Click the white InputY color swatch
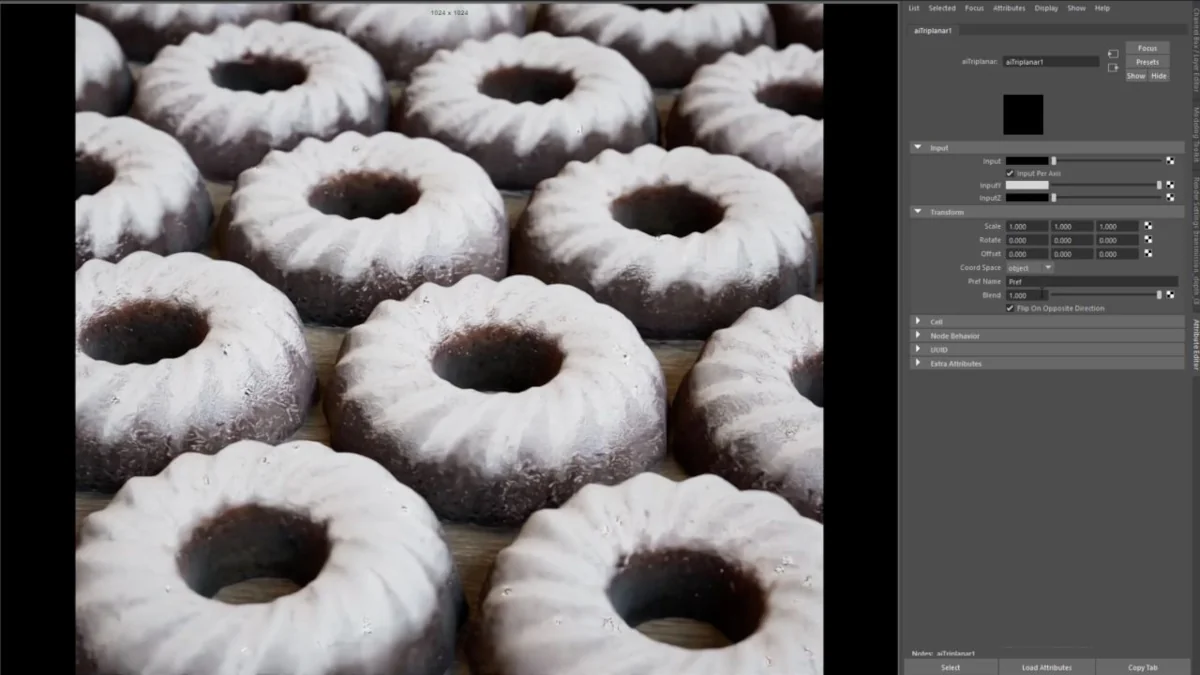This screenshot has height=675, width=1200. (1027, 185)
